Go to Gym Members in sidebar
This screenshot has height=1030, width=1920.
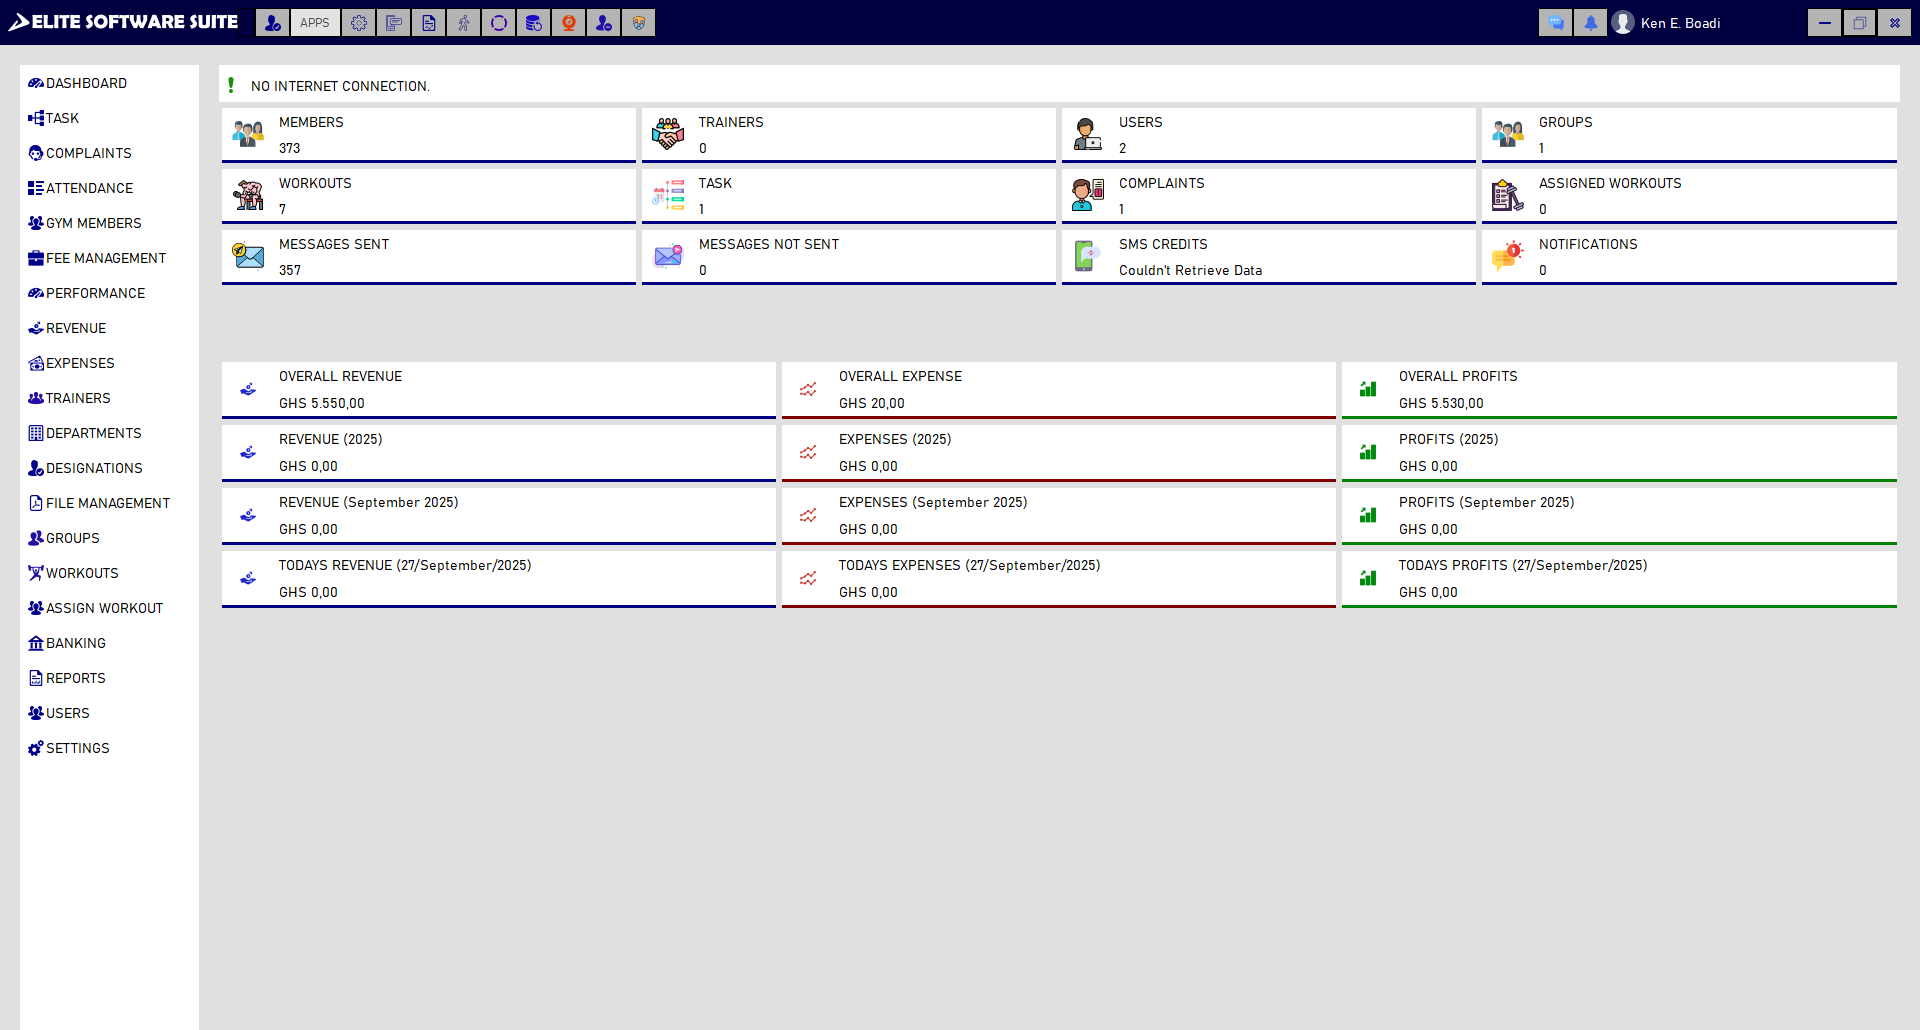click(93, 223)
